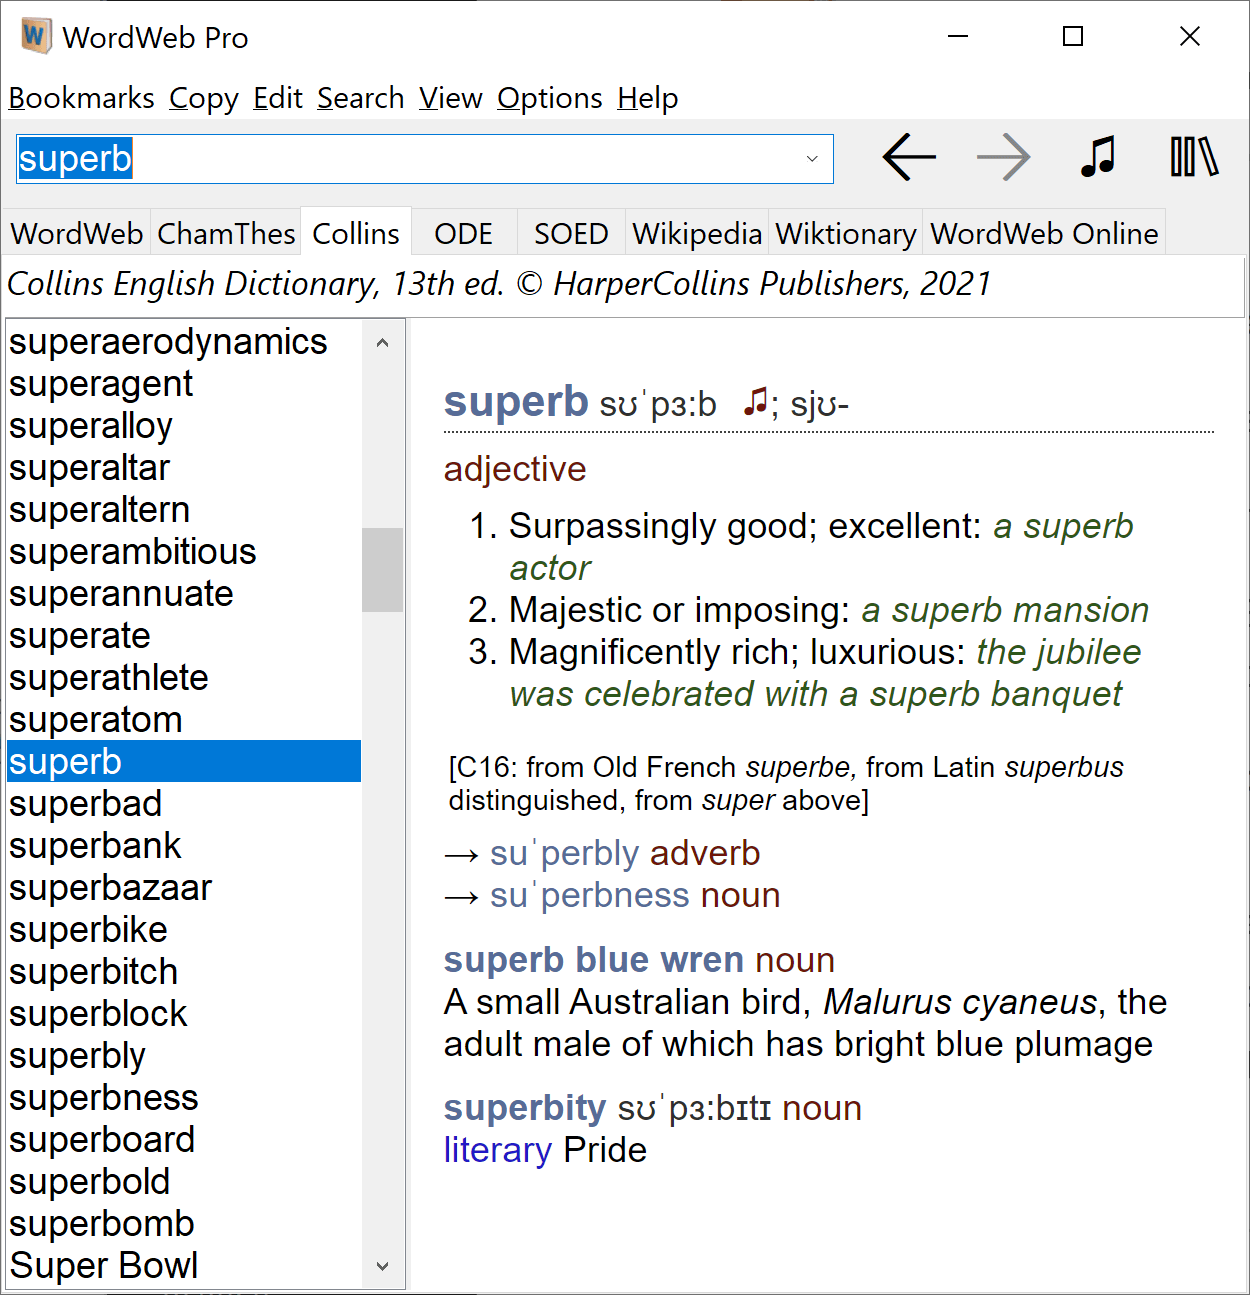This screenshot has height=1295, width=1250.
Task: Click the scroll-up arrow on the word list
Action: coord(382,342)
